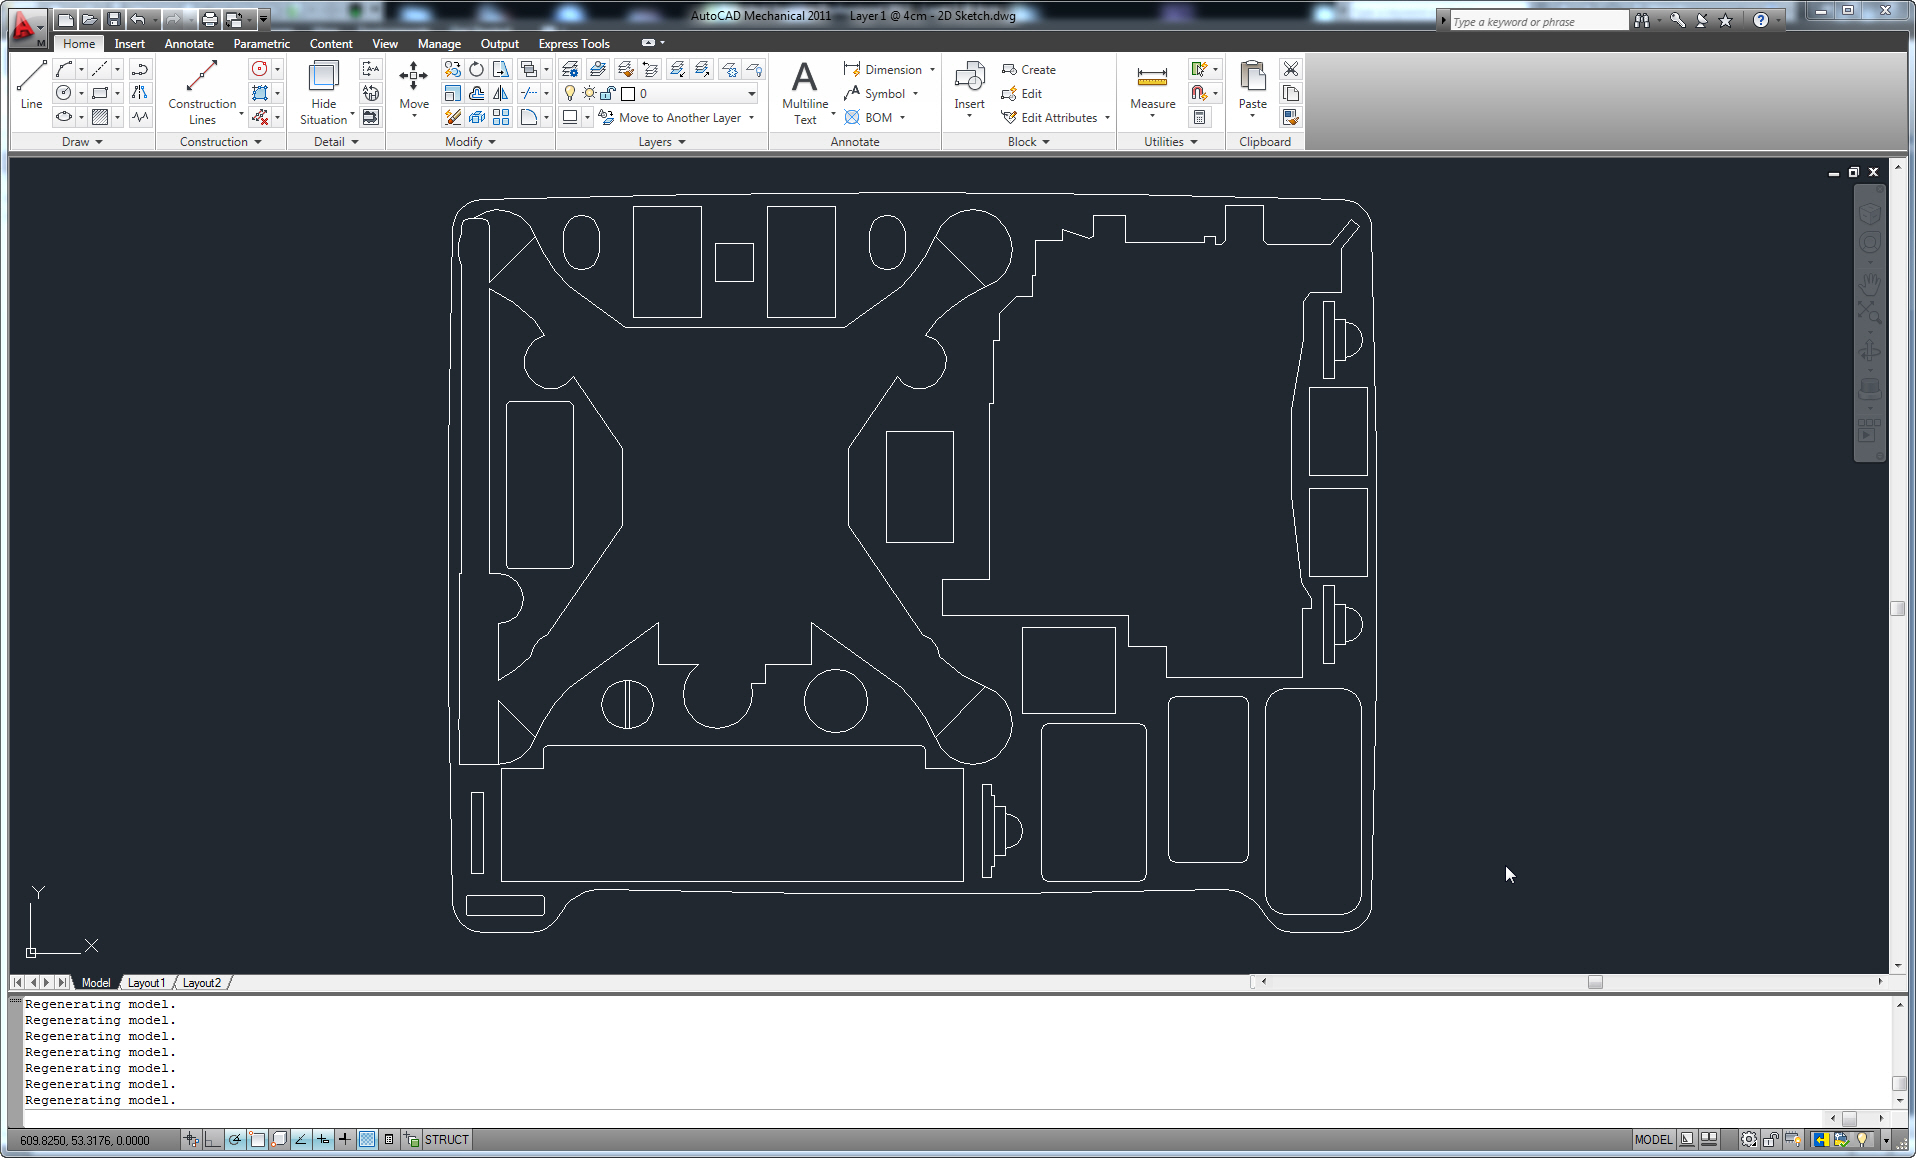Open the Hide Situation tool
The height and width of the screenshot is (1158, 1916).
click(323, 91)
